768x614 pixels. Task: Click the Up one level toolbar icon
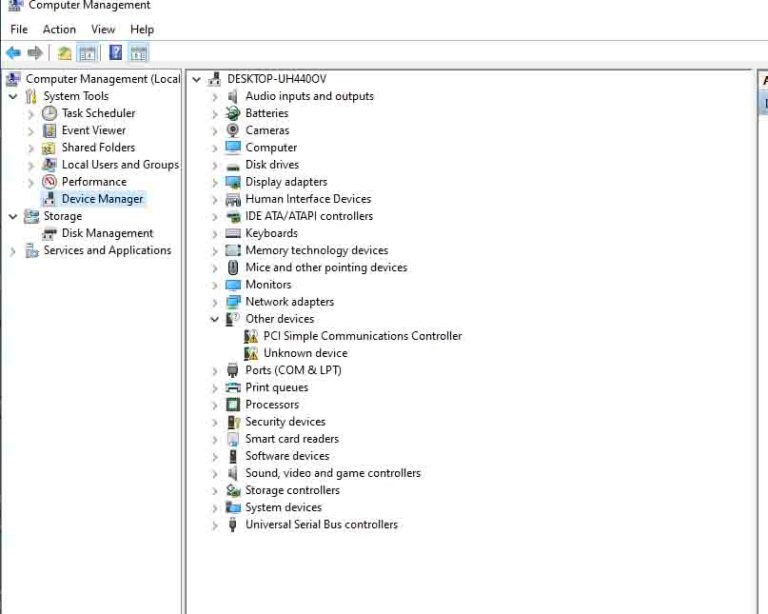coord(64,53)
